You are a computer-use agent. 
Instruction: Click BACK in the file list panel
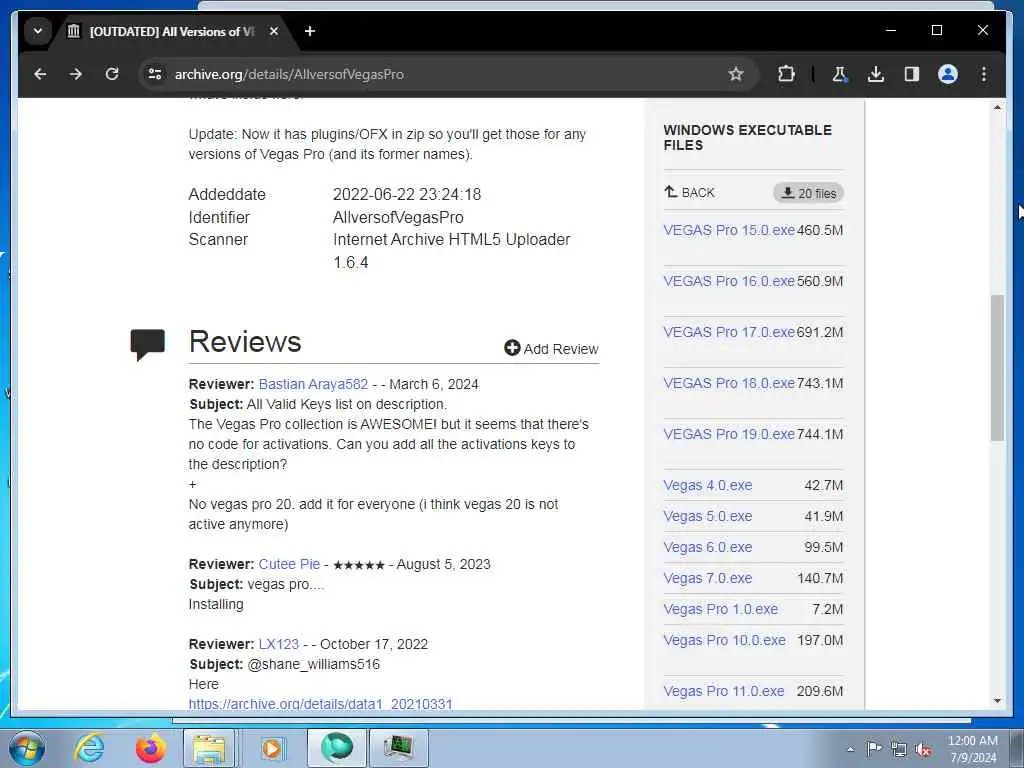[690, 193]
